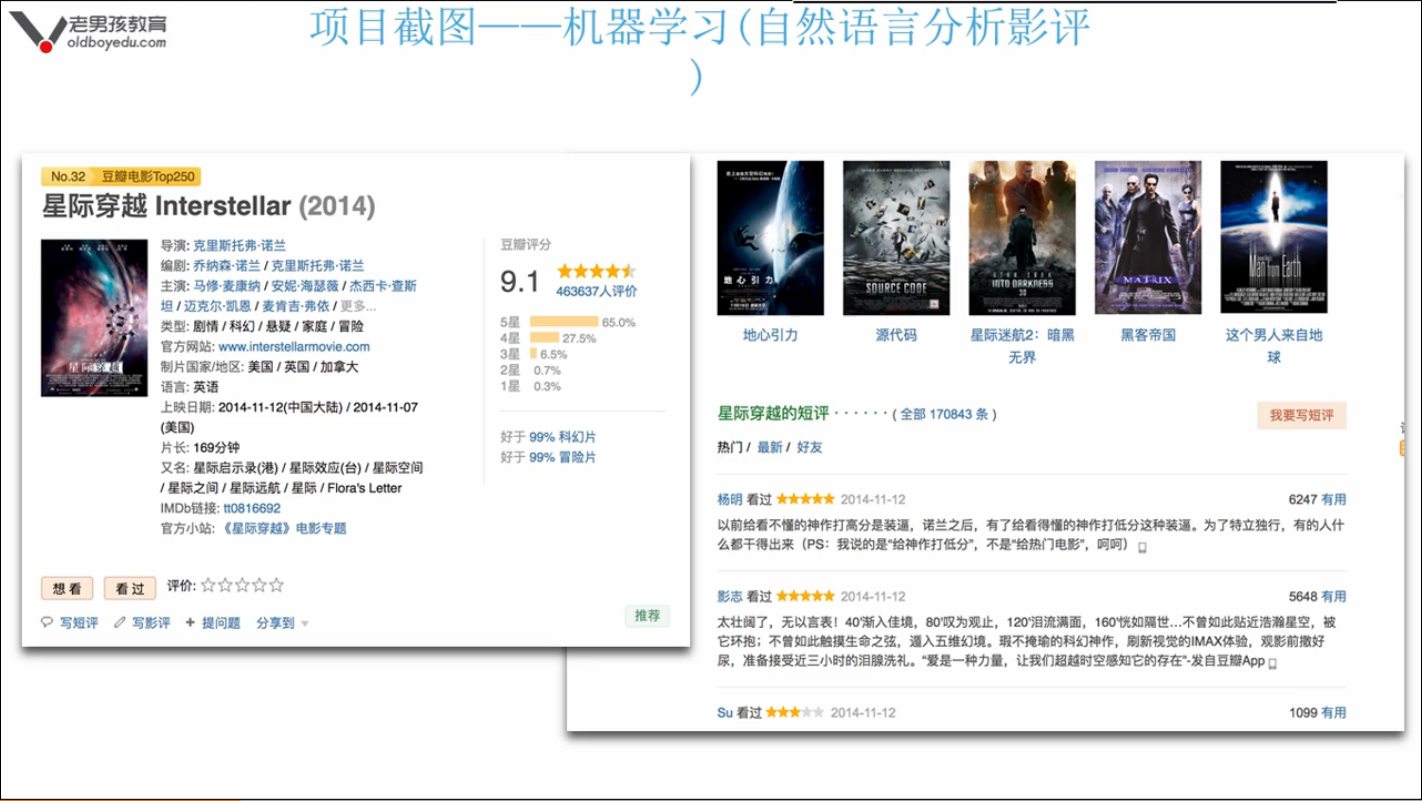
Task: Open IMDb link tt0816692
Action: point(252,508)
